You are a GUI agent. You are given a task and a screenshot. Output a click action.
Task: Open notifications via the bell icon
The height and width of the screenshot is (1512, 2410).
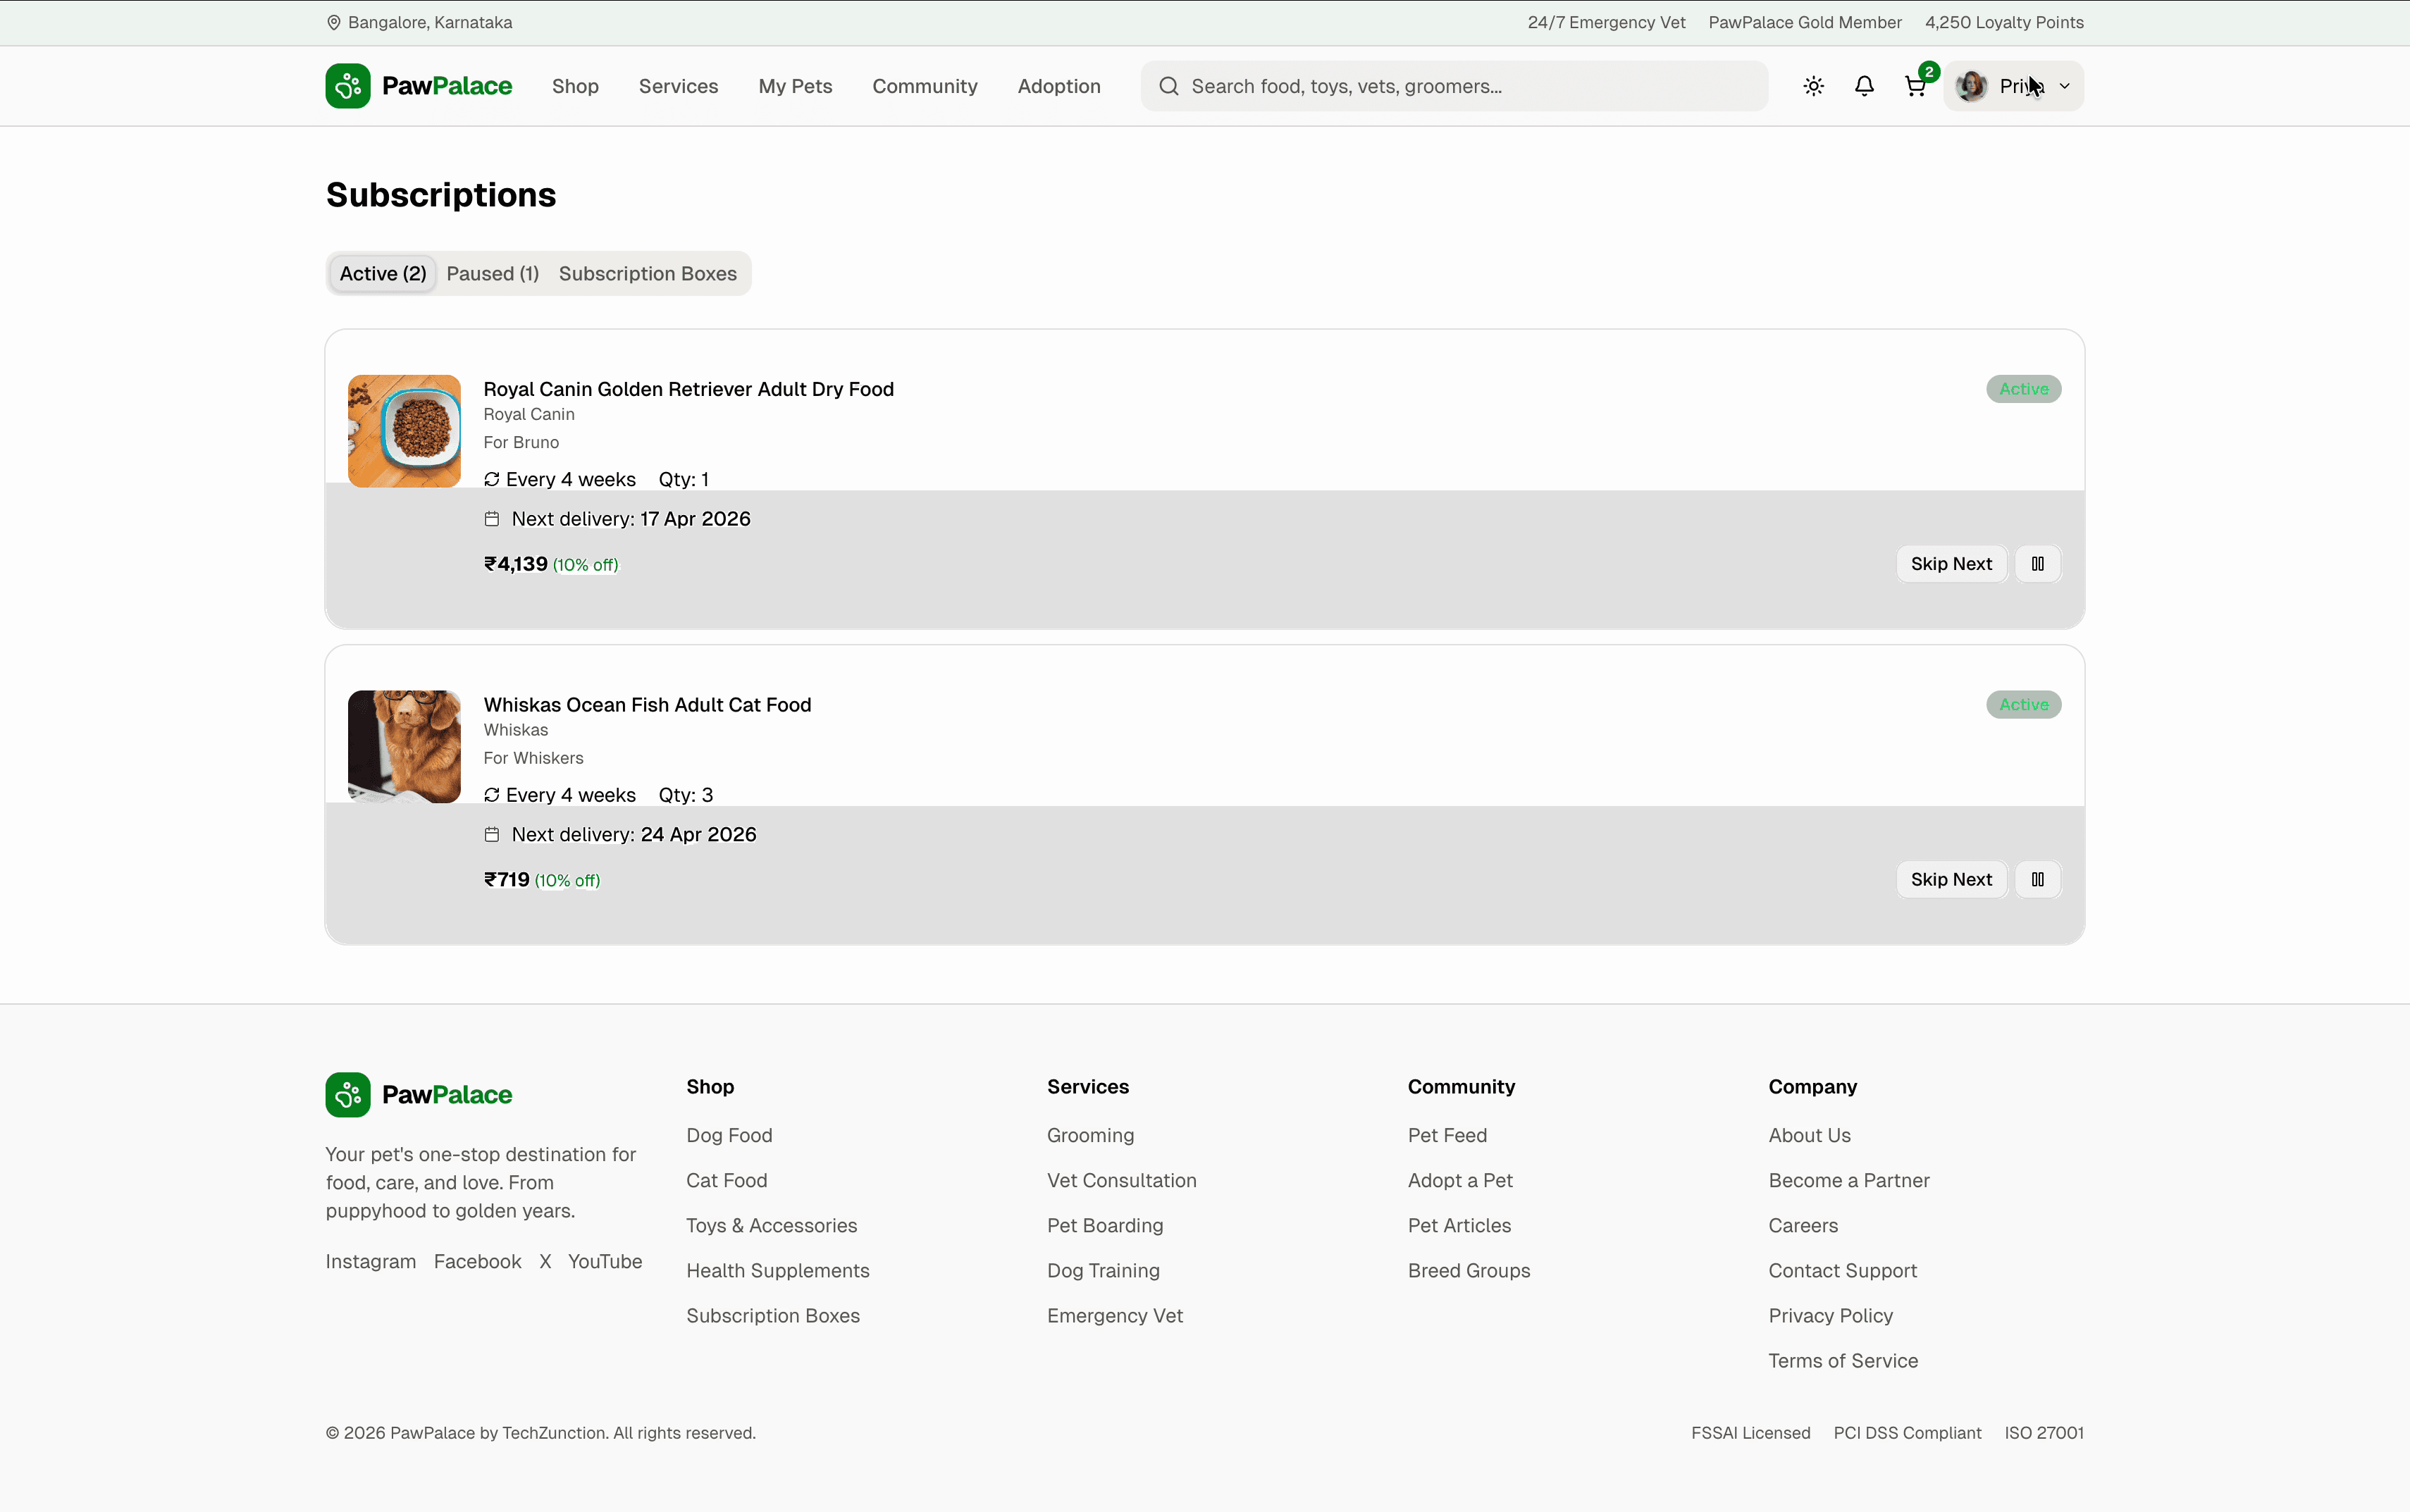[x=1865, y=86]
